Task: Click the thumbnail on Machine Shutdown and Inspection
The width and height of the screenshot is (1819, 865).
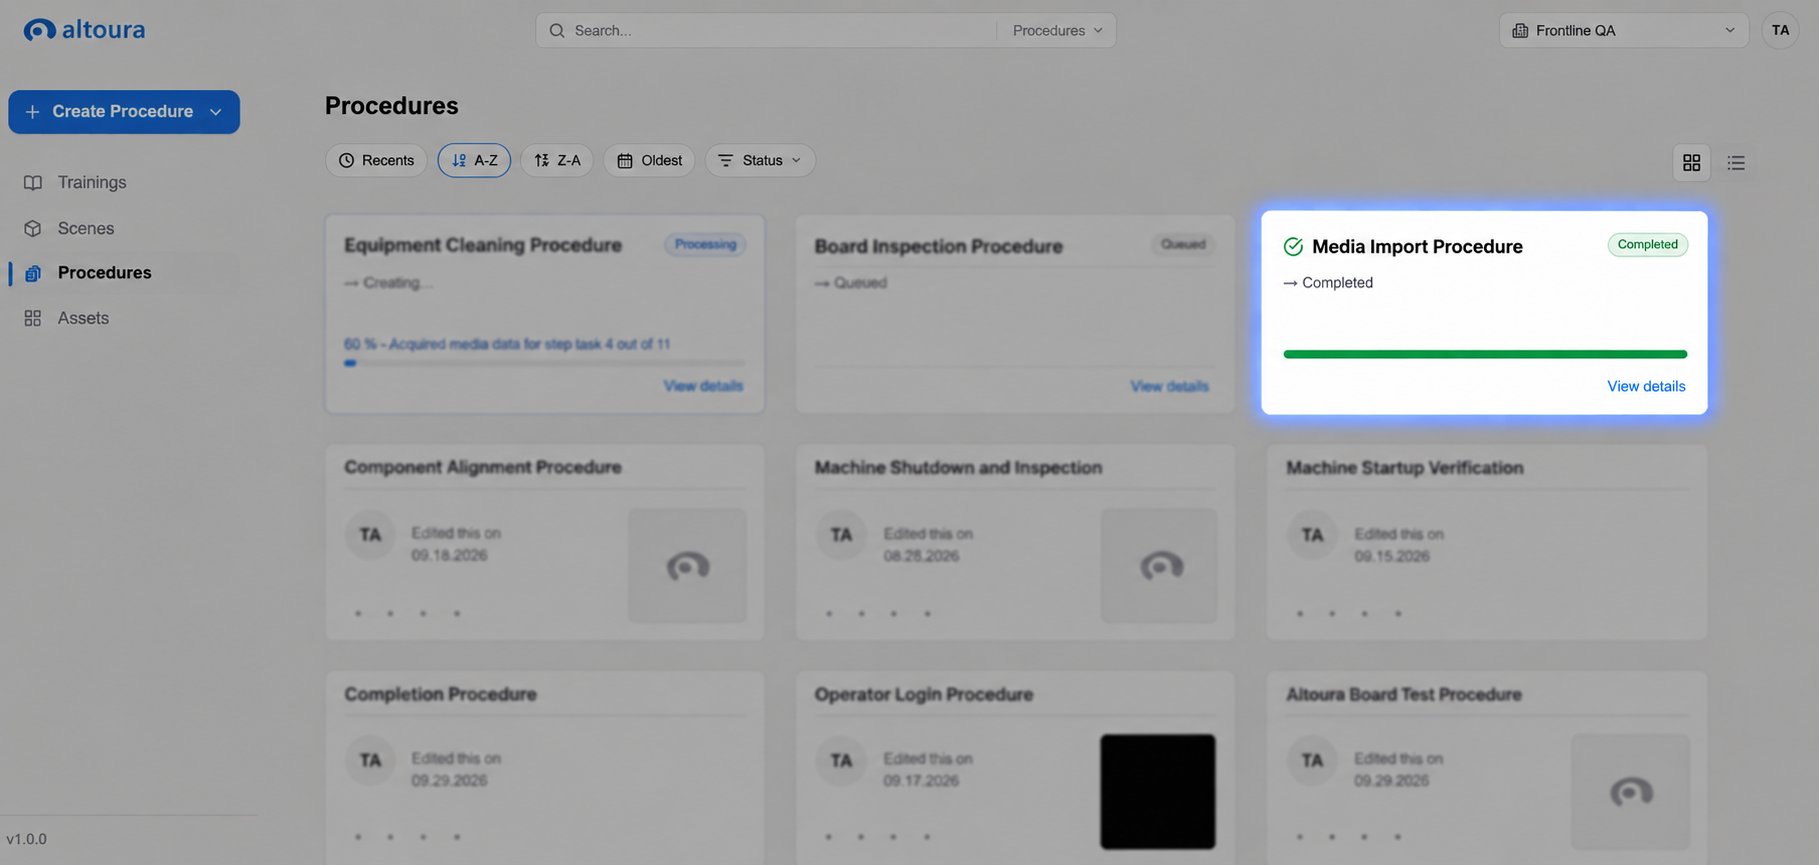Action: point(1159,566)
